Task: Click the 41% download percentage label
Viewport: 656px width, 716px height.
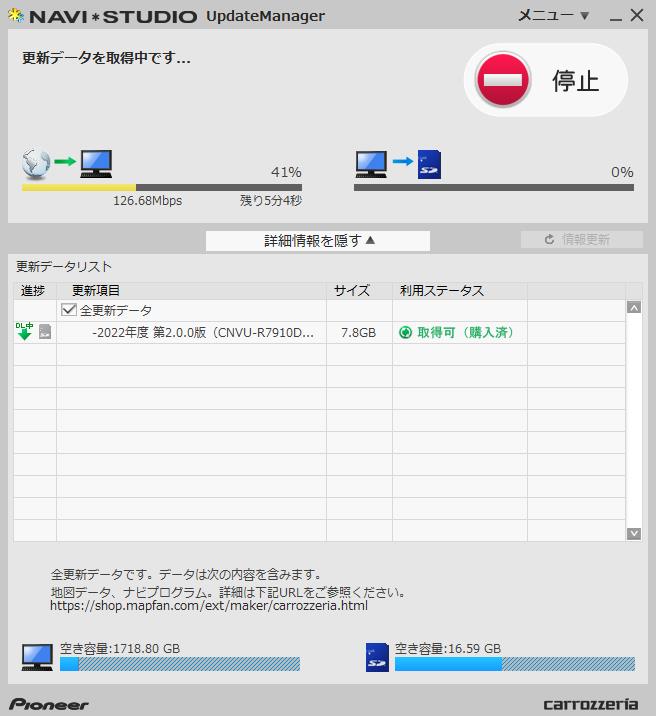Action: coord(286,172)
